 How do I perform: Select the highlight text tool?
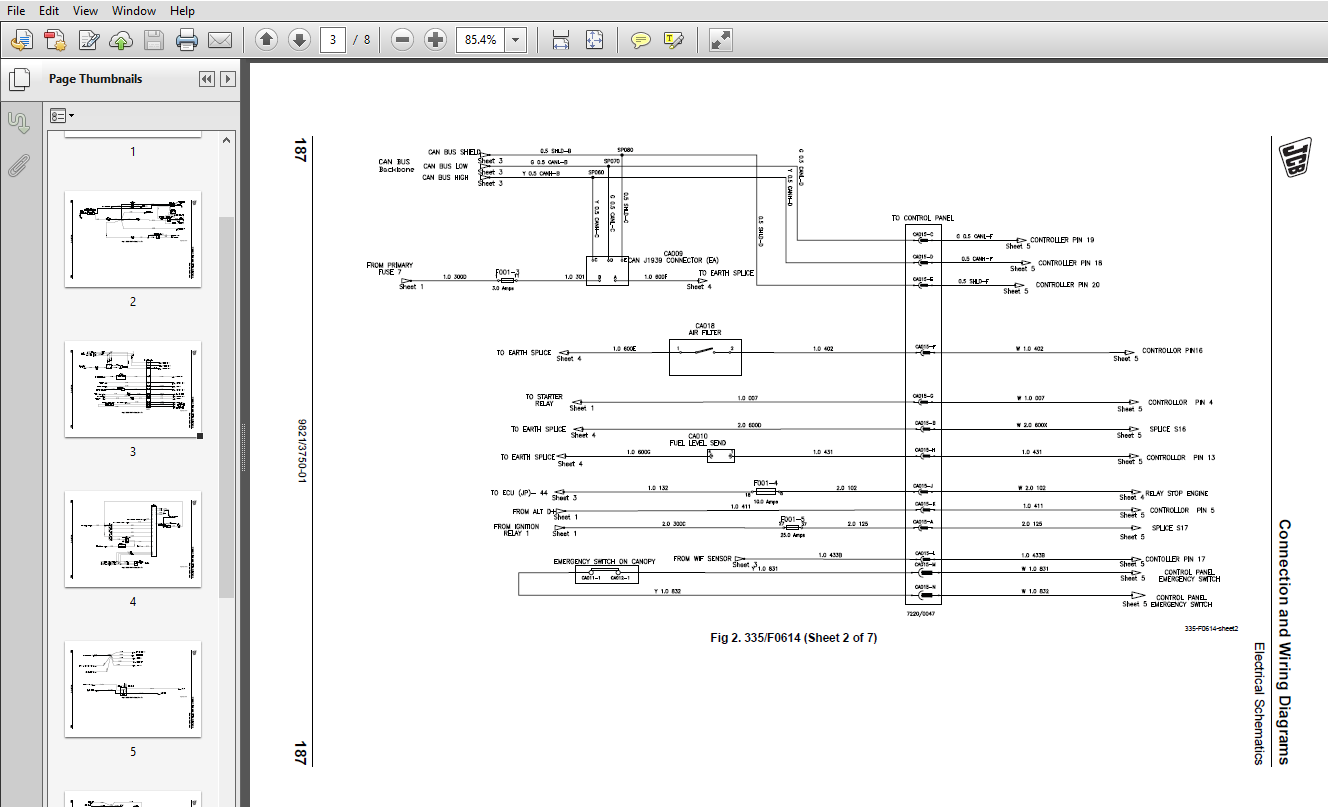click(673, 40)
